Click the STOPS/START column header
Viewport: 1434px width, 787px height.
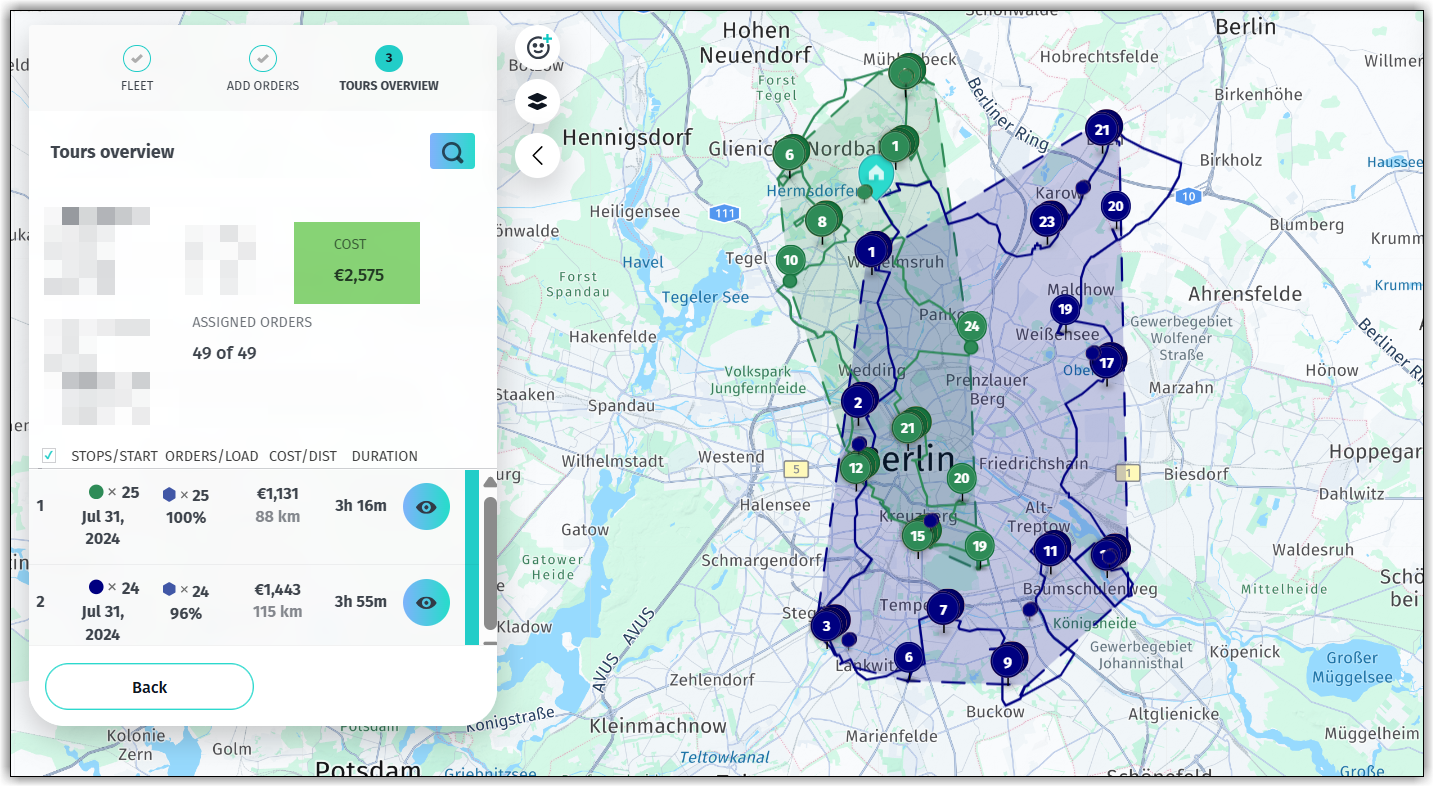tap(114, 456)
